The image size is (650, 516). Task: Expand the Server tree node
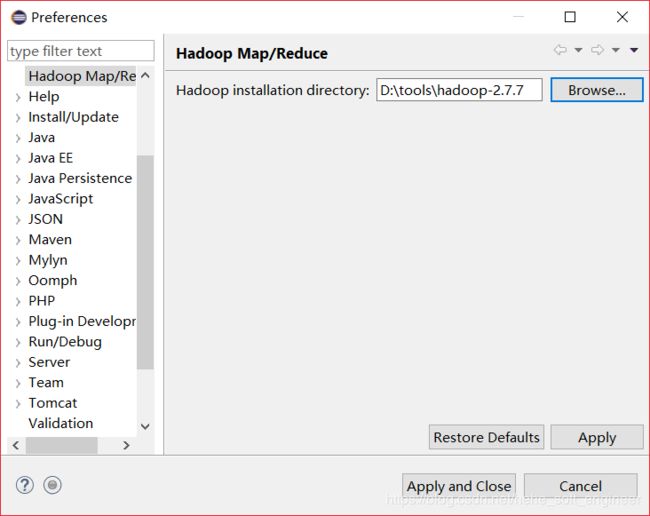[x=18, y=363]
